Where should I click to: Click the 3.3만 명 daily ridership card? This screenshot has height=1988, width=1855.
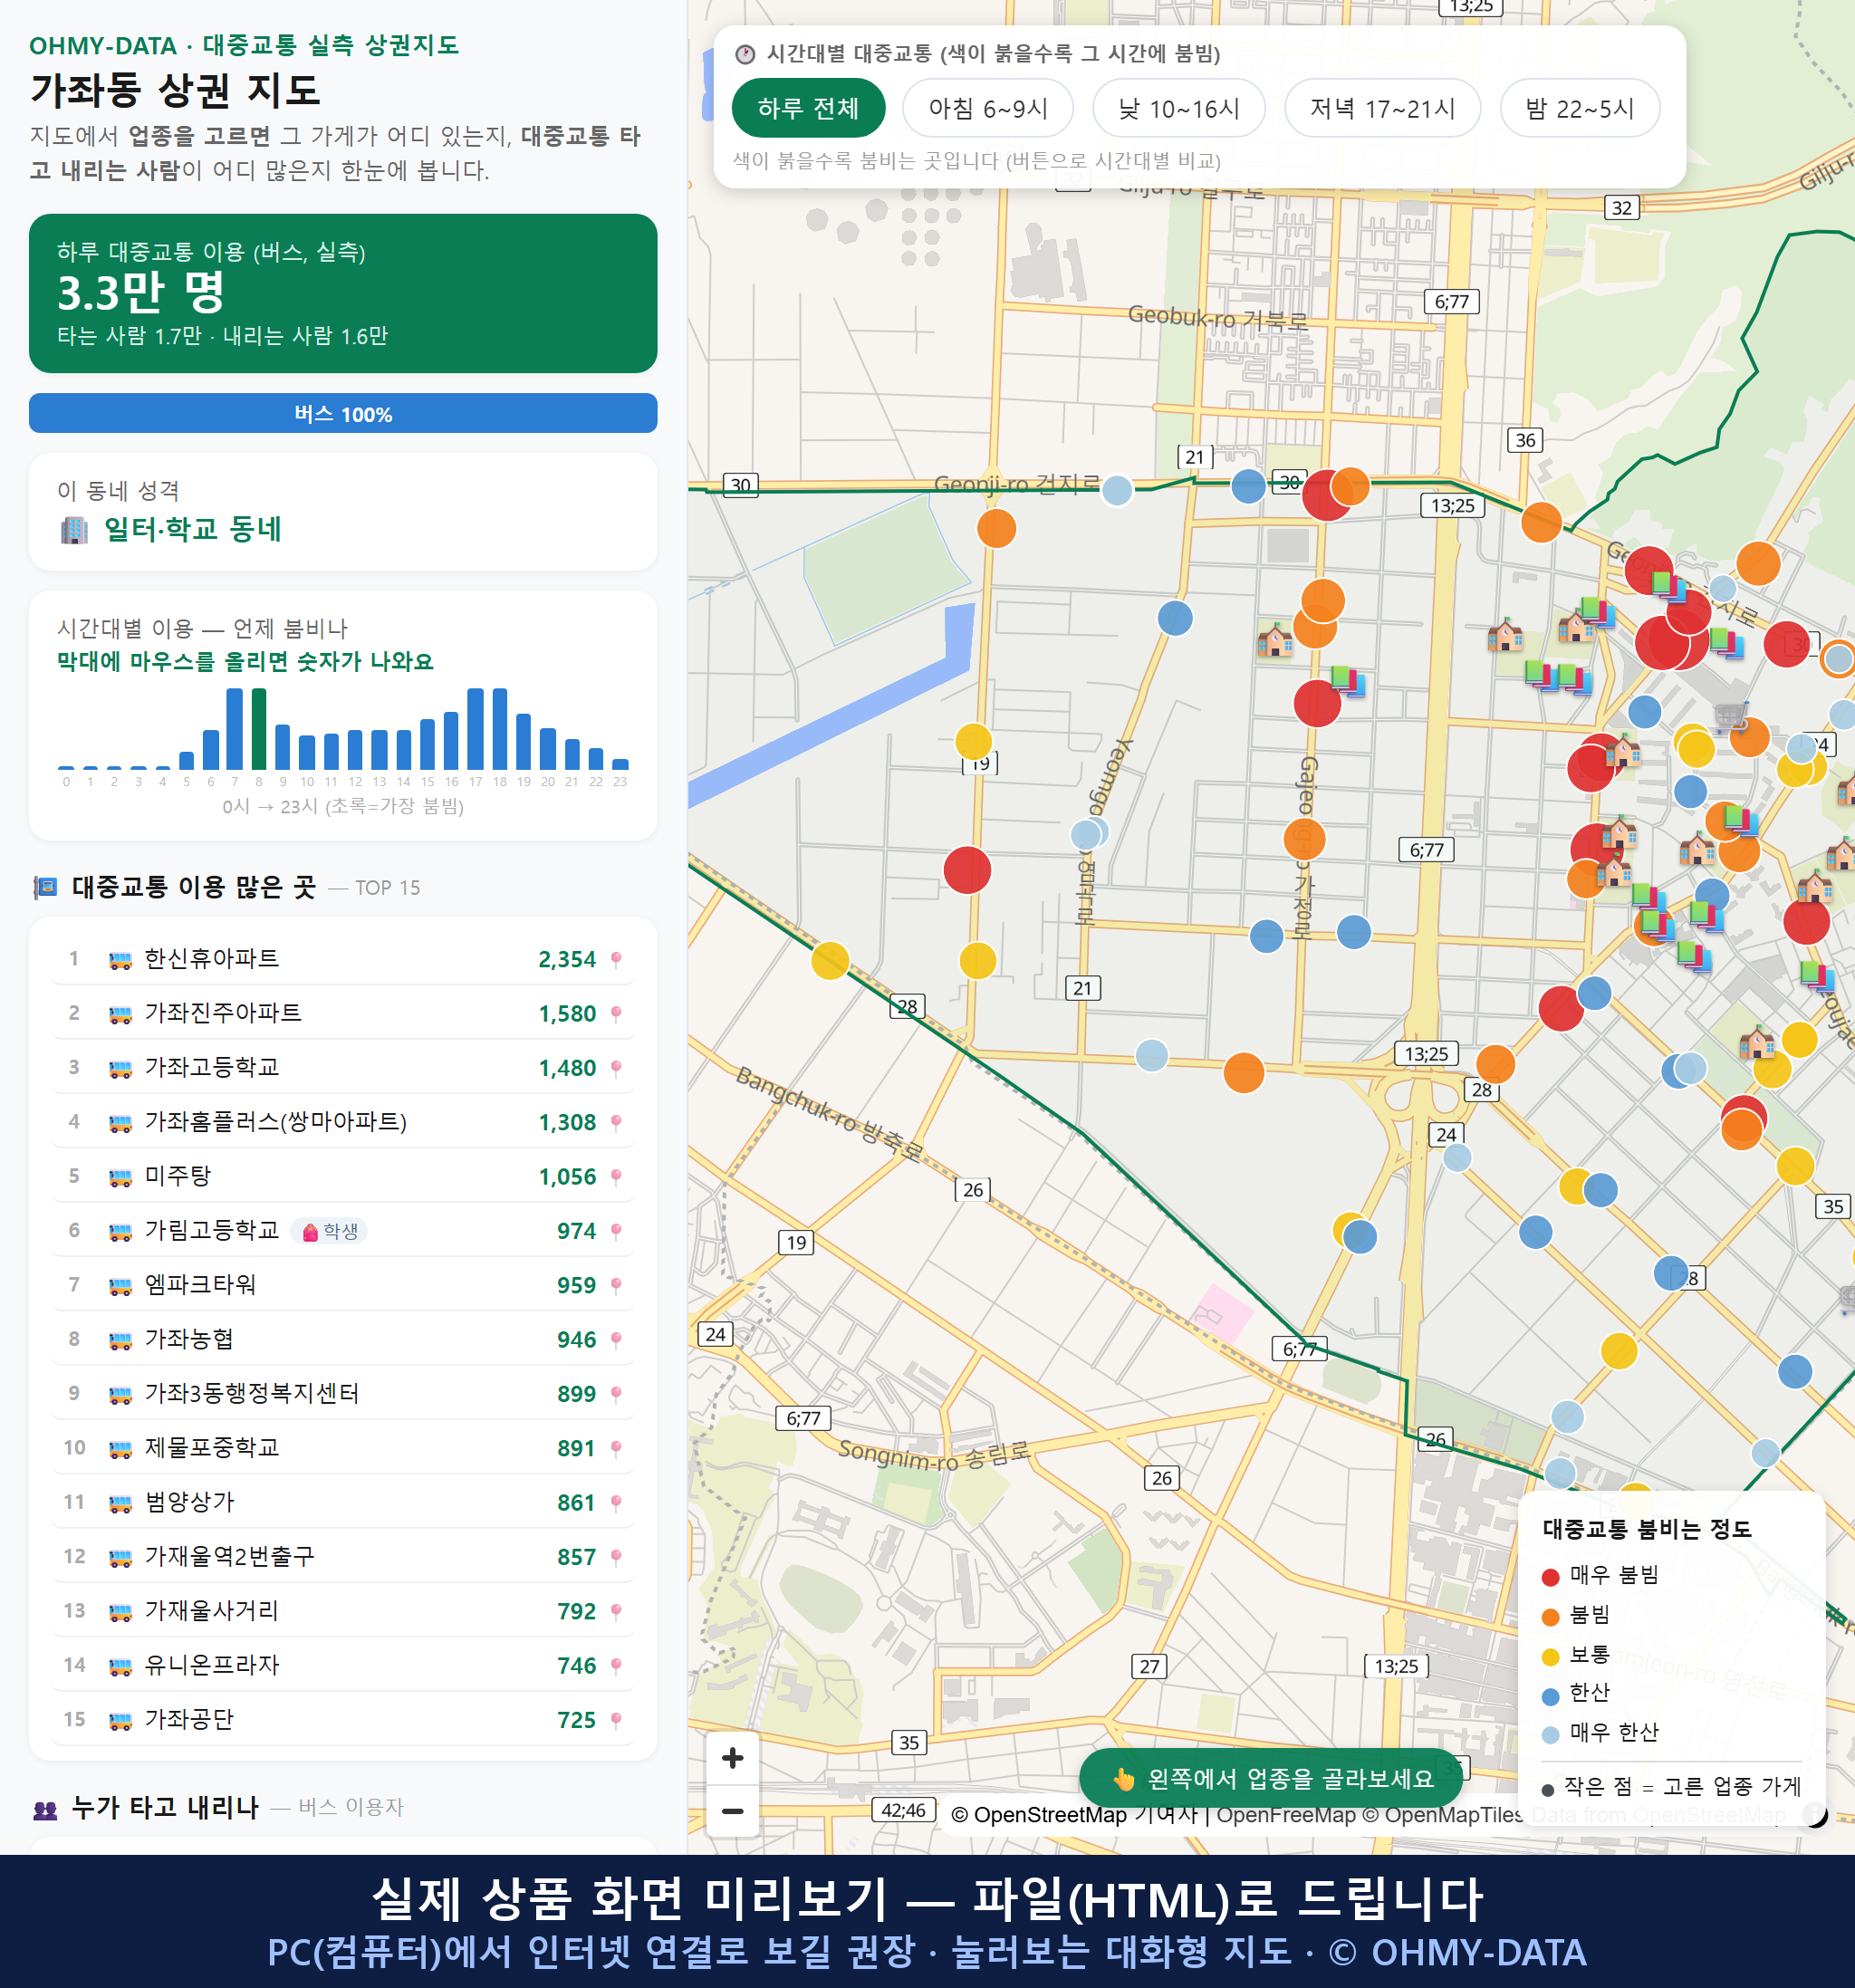343,293
